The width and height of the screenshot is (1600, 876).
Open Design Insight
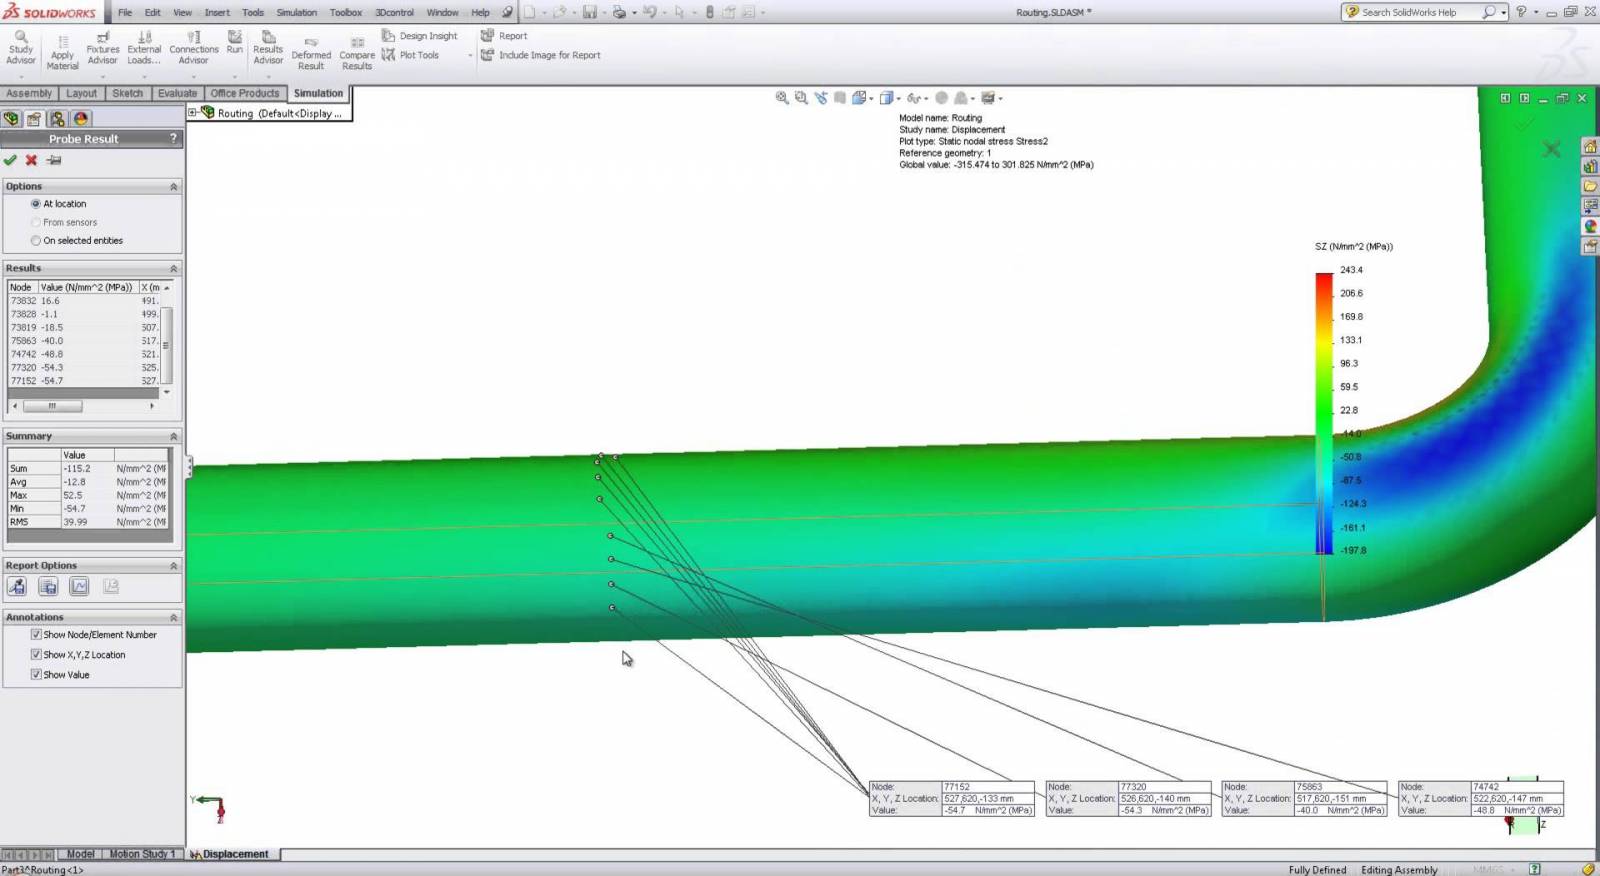click(x=419, y=36)
